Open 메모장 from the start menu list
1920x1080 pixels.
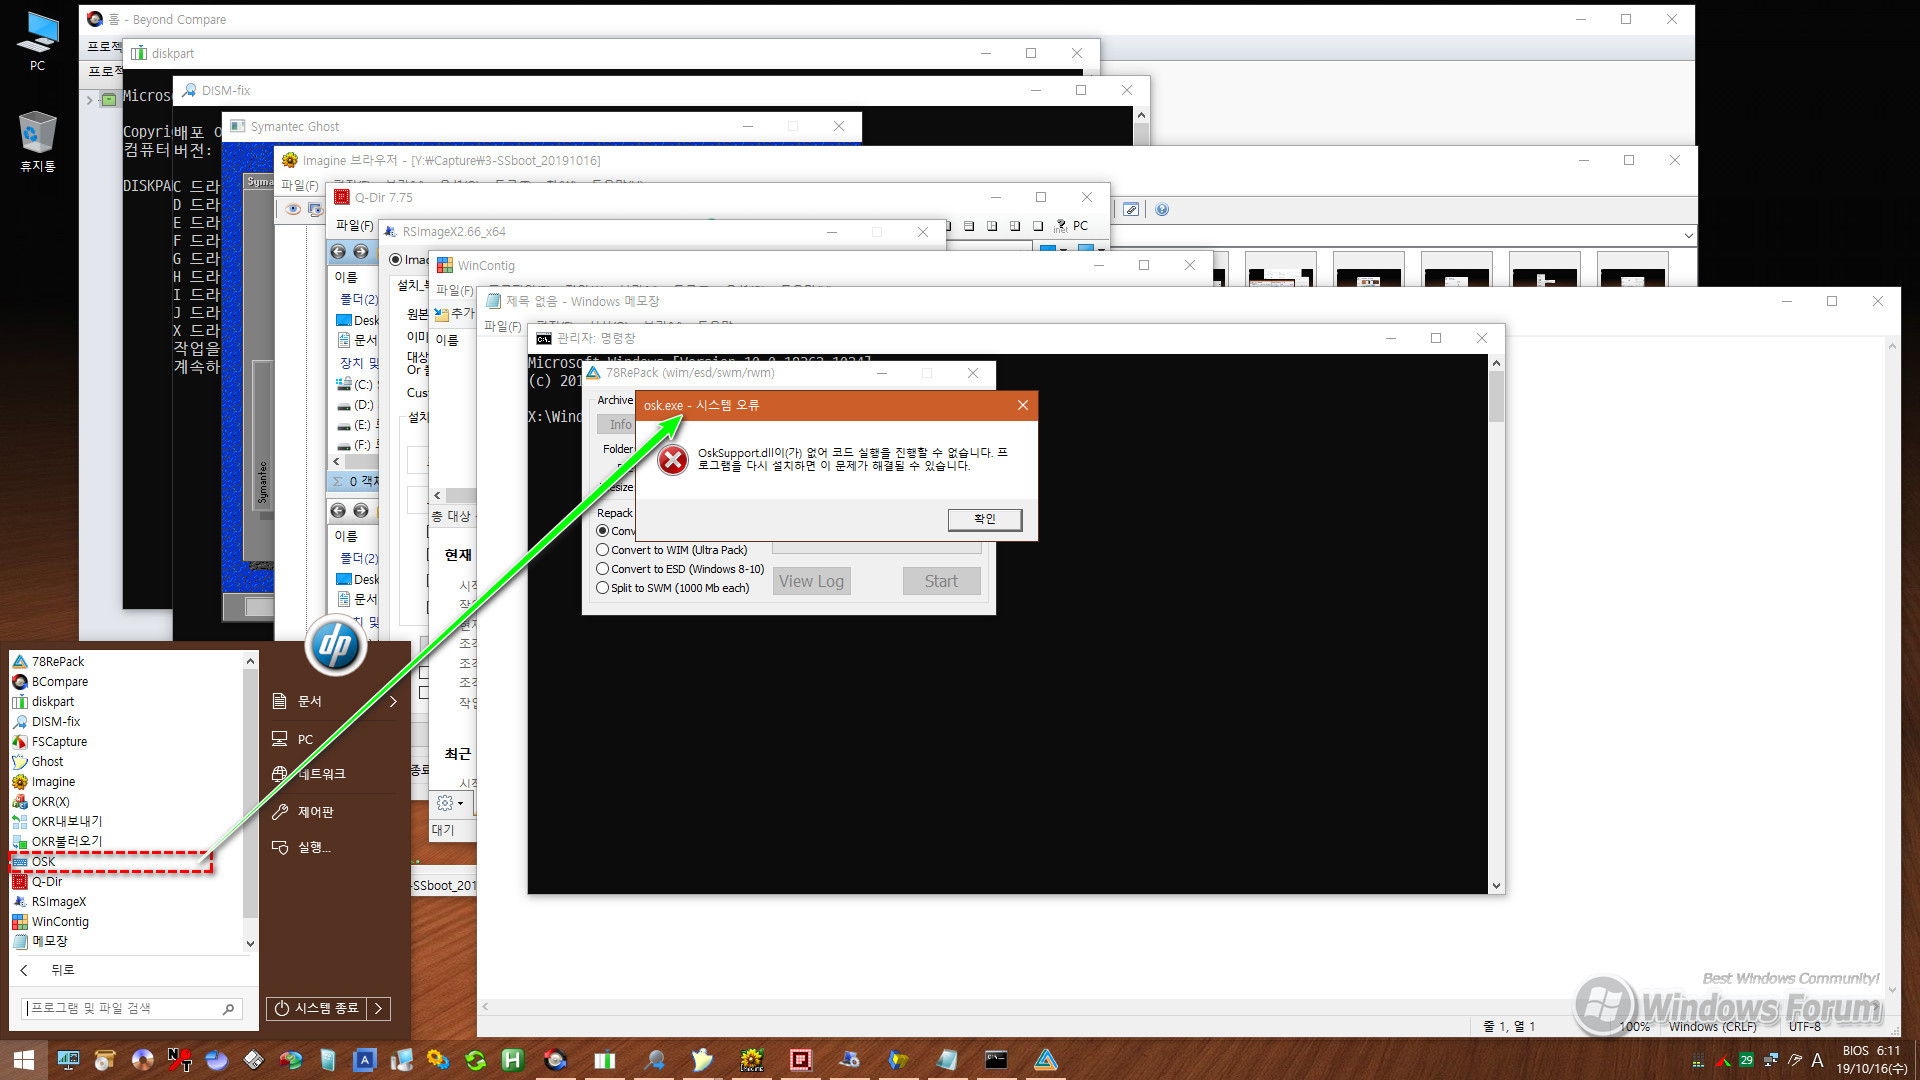pyautogui.click(x=49, y=941)
